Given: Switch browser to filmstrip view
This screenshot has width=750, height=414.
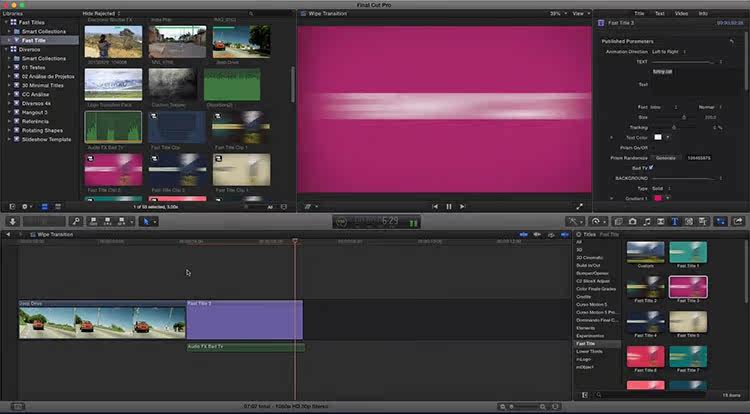Looking at the screenshot, I should 44,207.
